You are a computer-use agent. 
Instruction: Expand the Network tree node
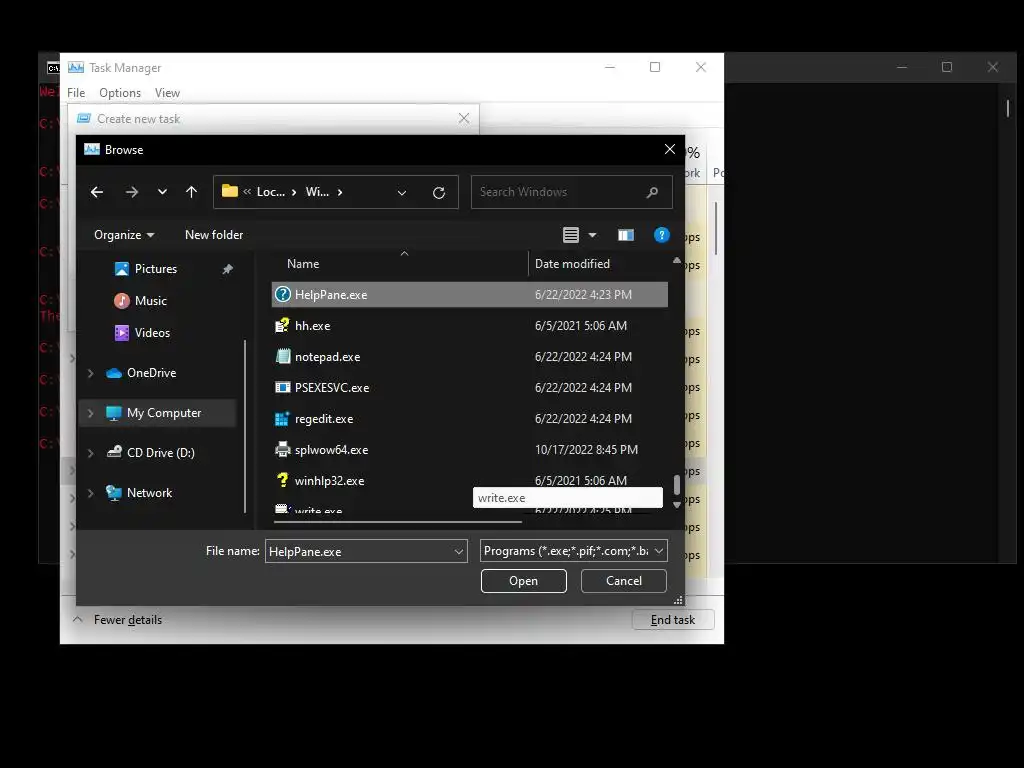click(x=91, y=493)
